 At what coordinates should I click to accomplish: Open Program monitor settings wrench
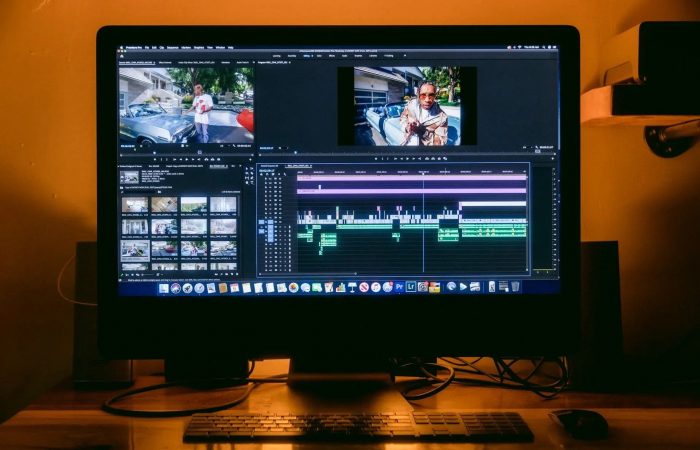click(x=537, y=147)
